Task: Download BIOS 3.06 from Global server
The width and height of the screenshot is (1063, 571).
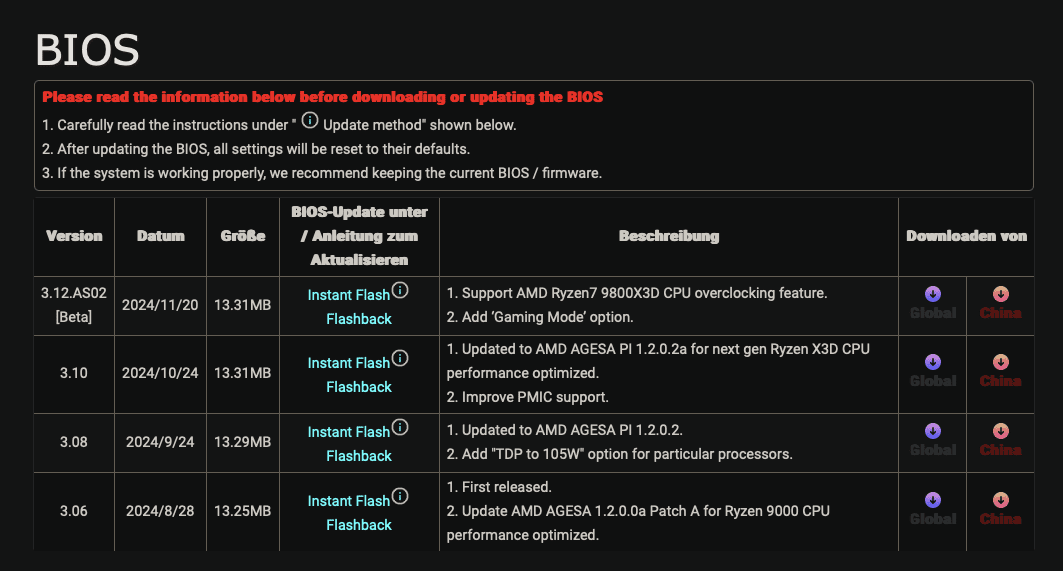Action: [x=933, y=500]
